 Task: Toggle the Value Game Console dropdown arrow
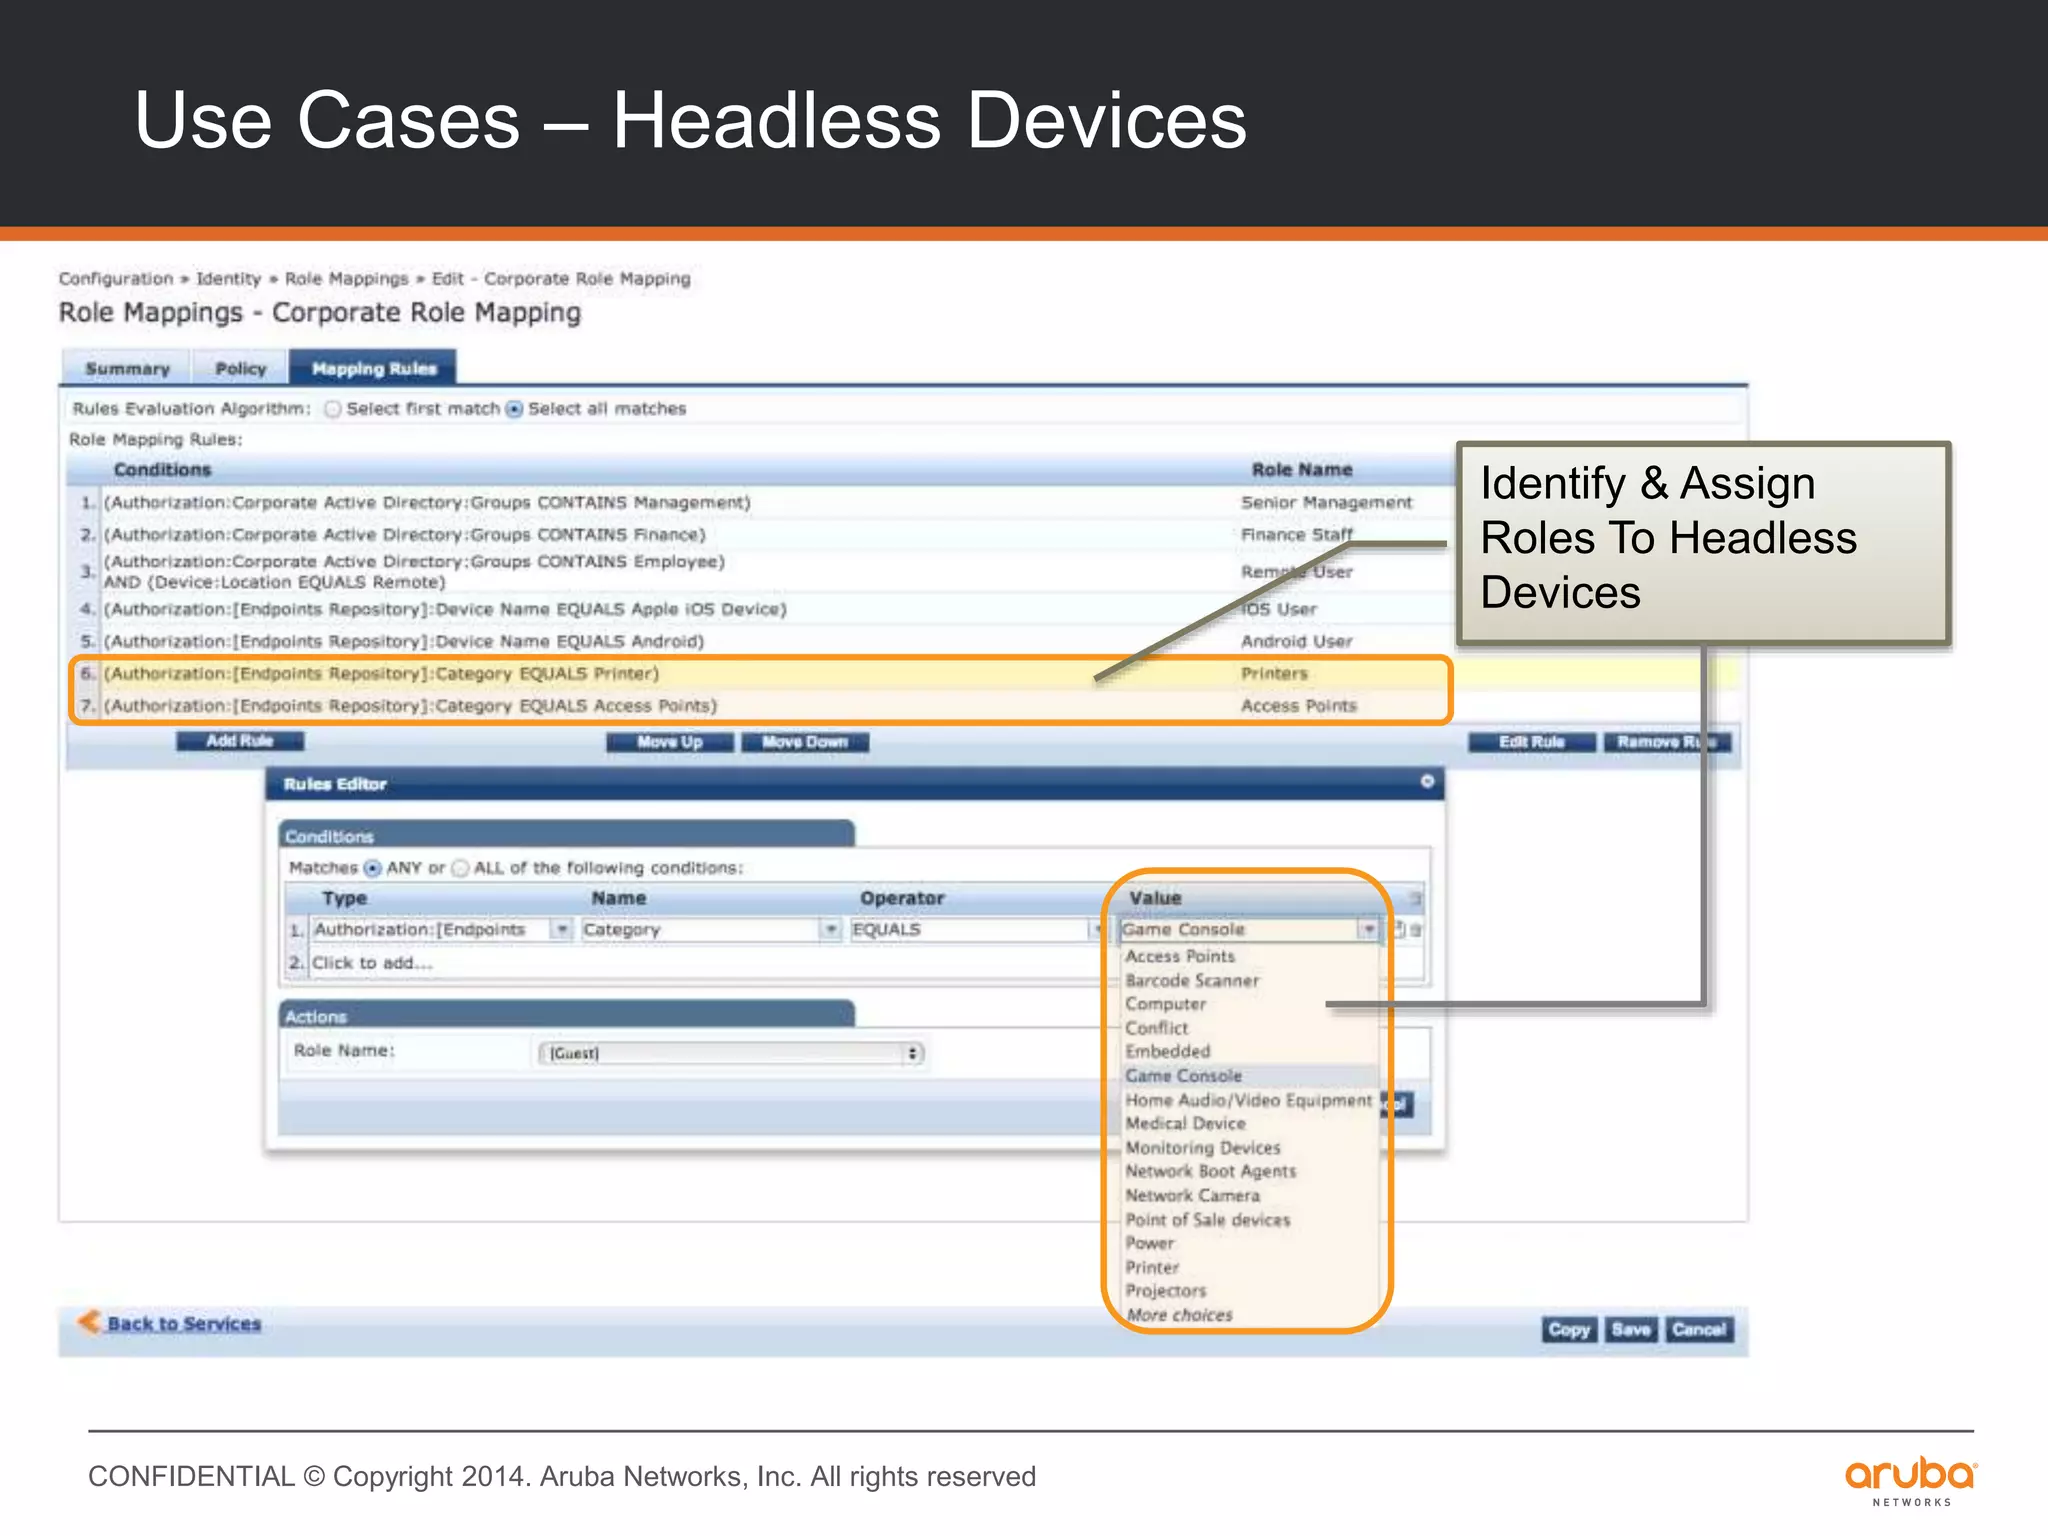(1368, 930)
